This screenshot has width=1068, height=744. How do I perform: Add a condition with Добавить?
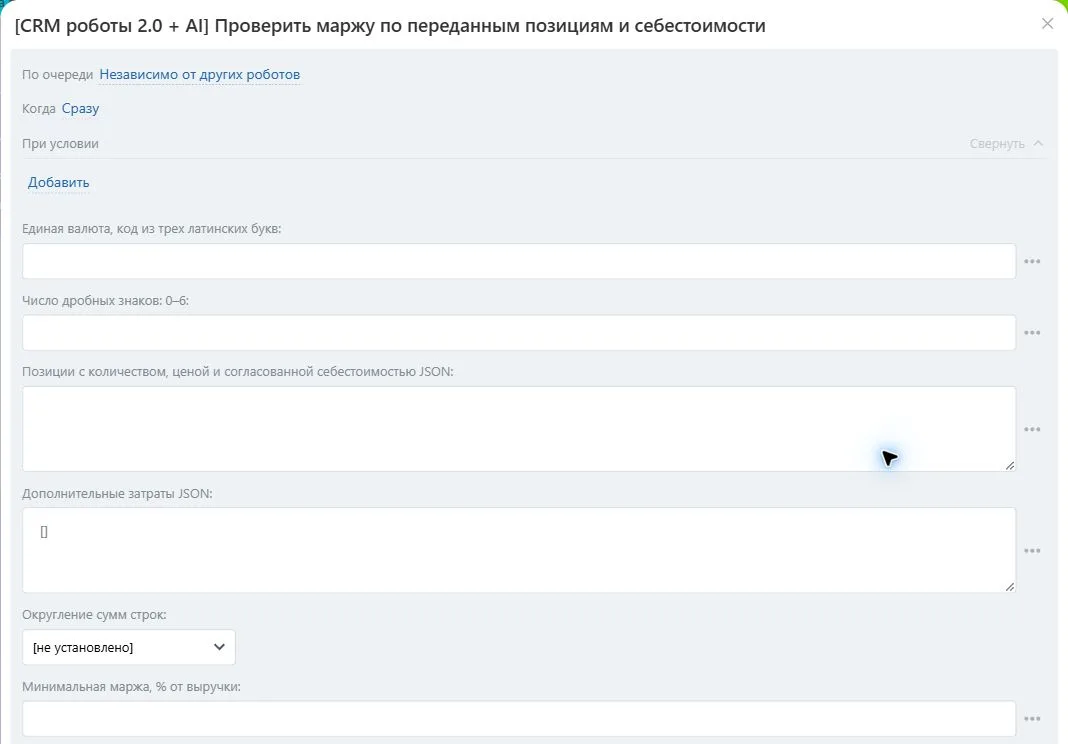tap(59, 183)
